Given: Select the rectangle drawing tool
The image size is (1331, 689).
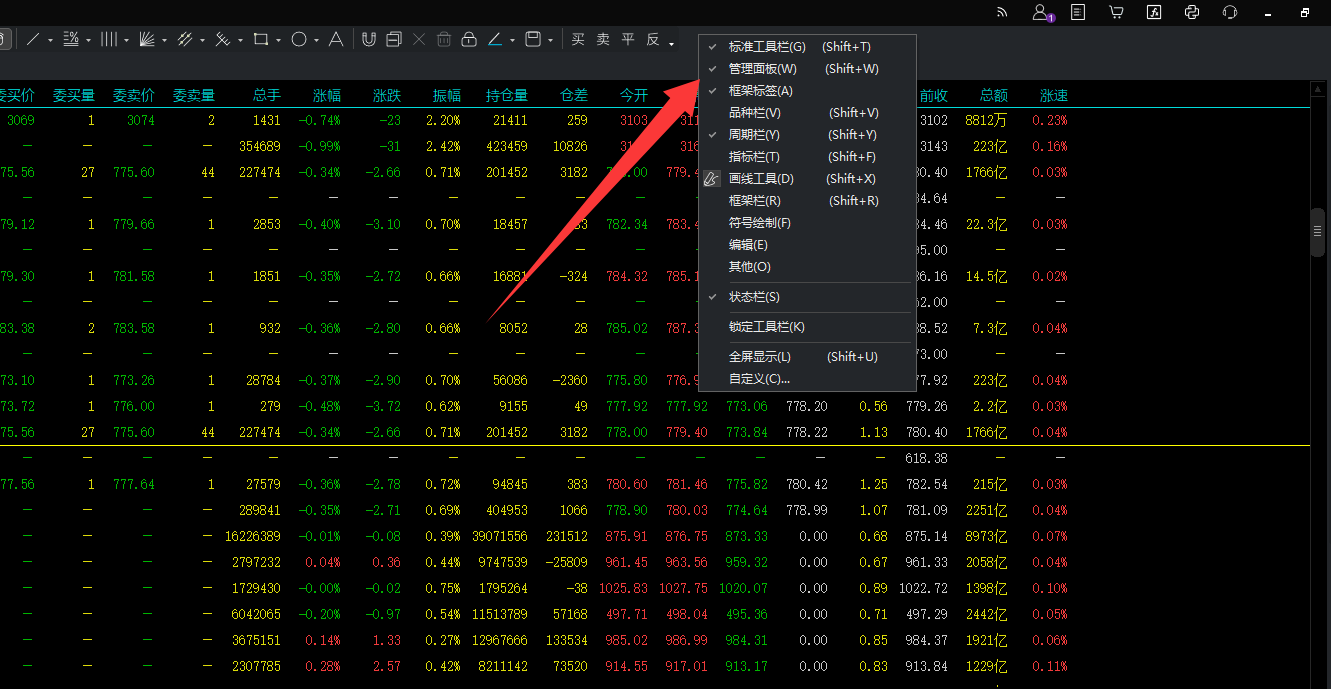Looking at the screenshot, I should click(260, 39).
